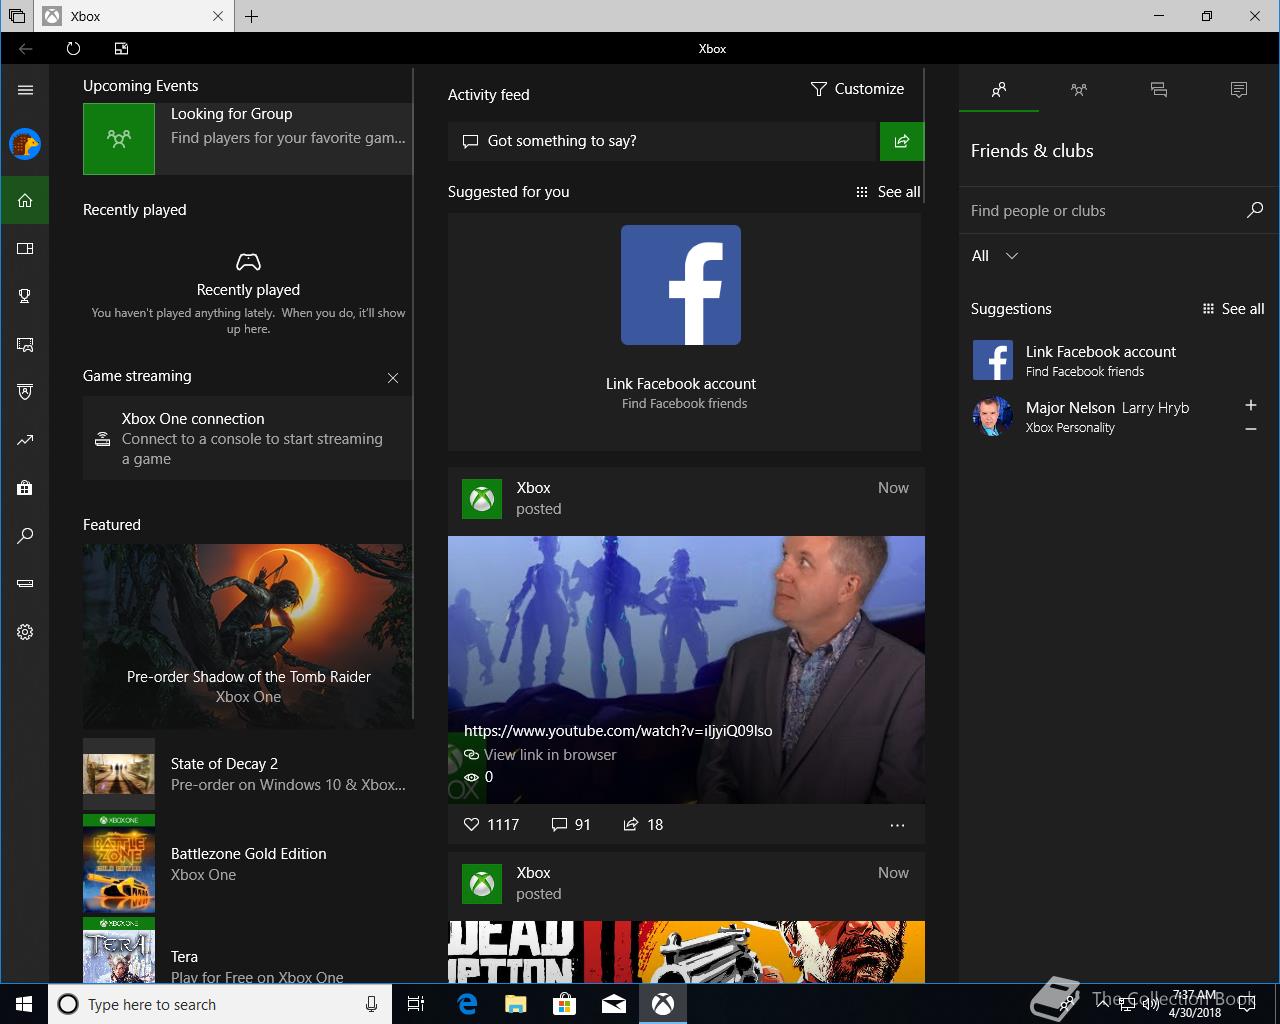
Task: Open Link Facebook account suggestion
Action: point(1119,360)
